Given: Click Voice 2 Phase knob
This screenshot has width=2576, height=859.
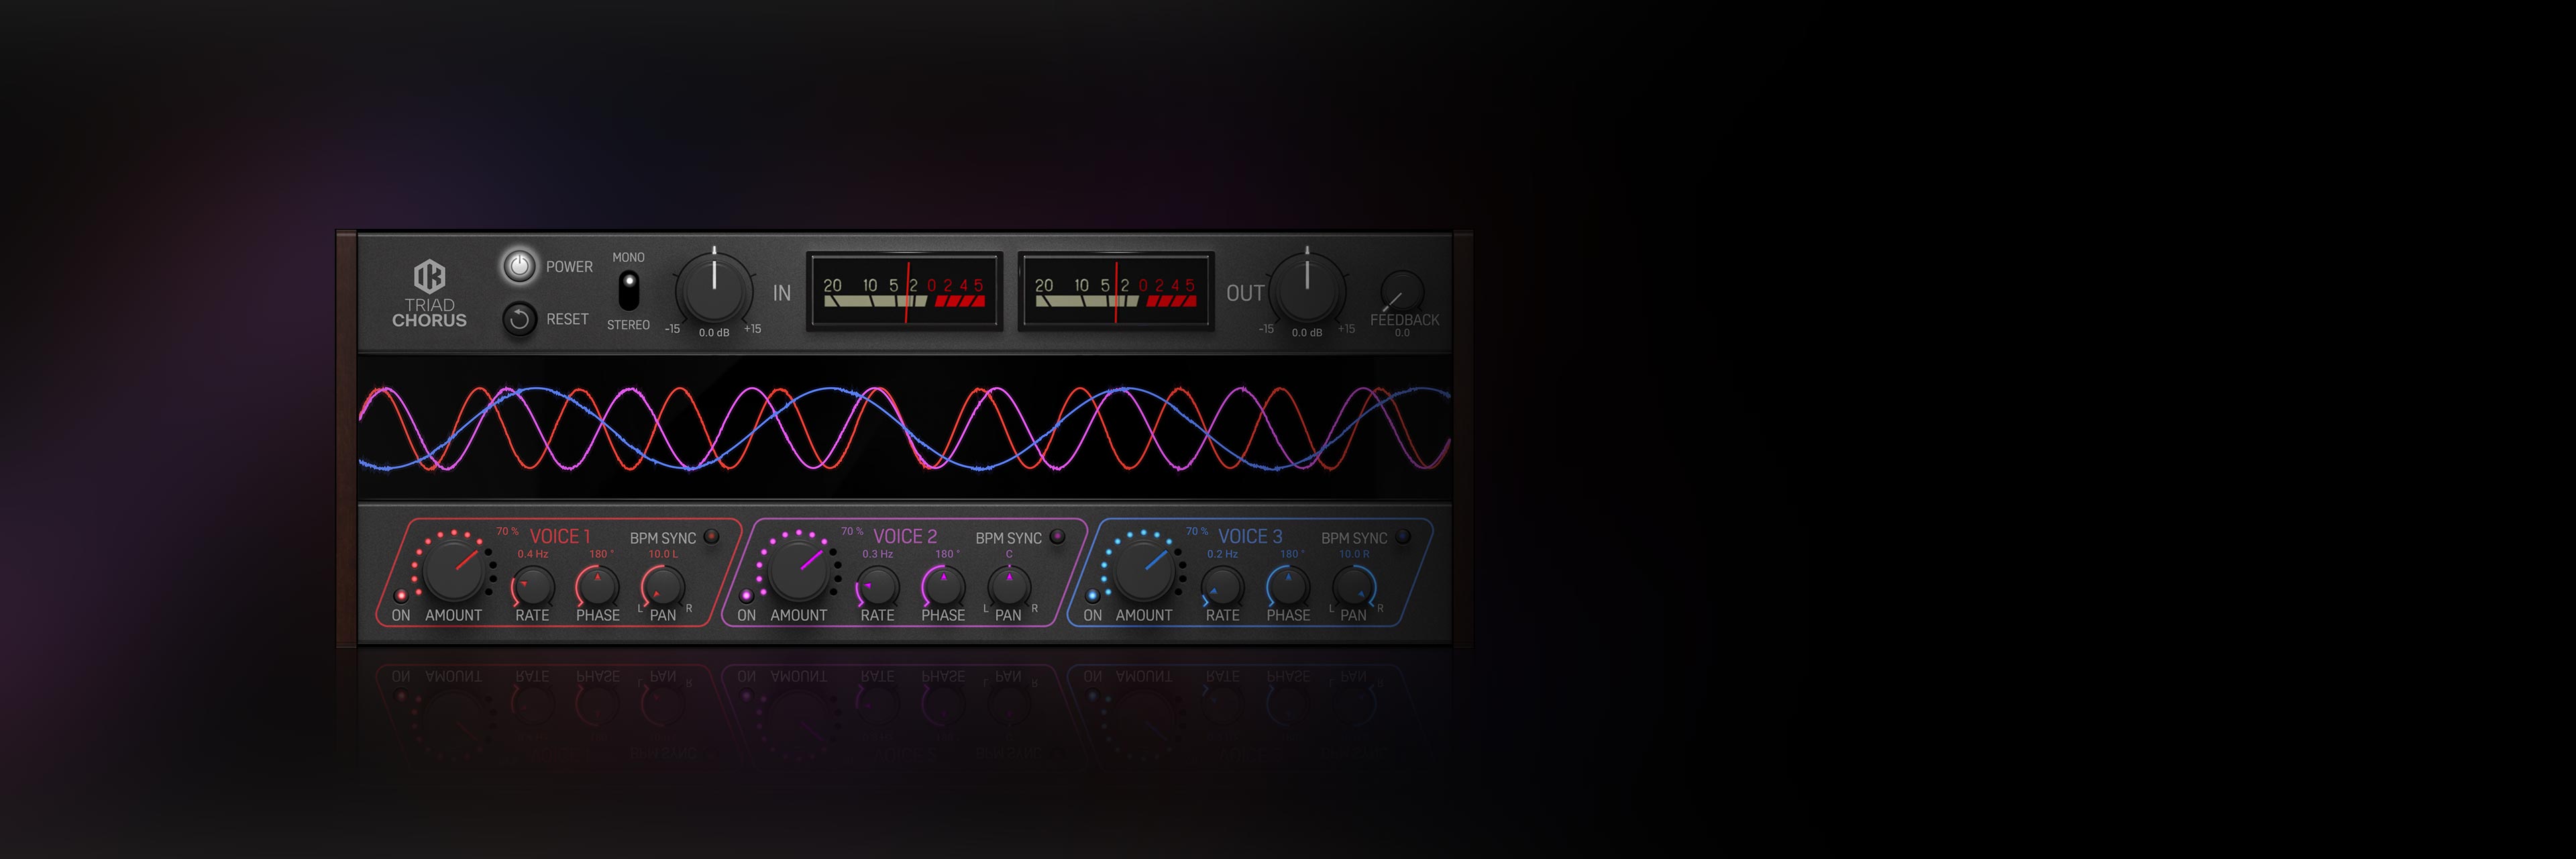Looking at the screenshot, I should [x=943, y=587].
